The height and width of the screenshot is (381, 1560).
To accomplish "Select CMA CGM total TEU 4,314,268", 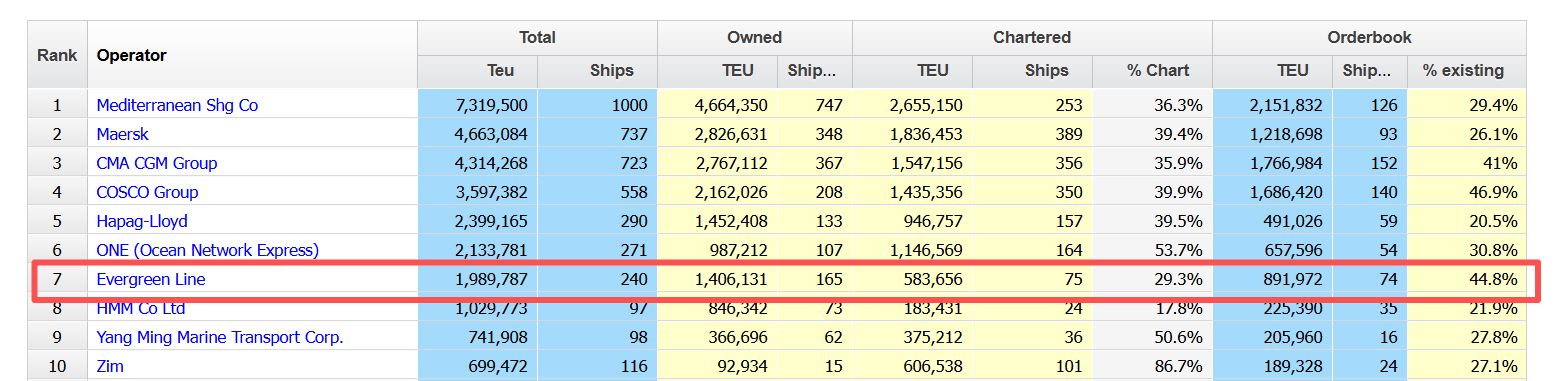I will 477,163.
